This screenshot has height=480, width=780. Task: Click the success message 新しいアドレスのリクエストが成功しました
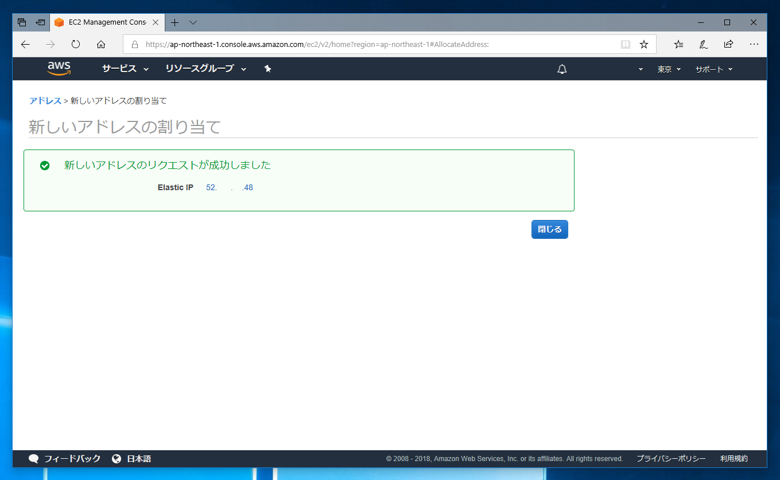pos(167,165)
